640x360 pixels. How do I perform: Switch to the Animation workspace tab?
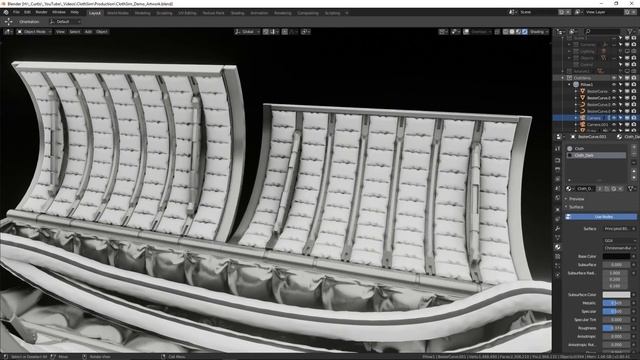259,13
